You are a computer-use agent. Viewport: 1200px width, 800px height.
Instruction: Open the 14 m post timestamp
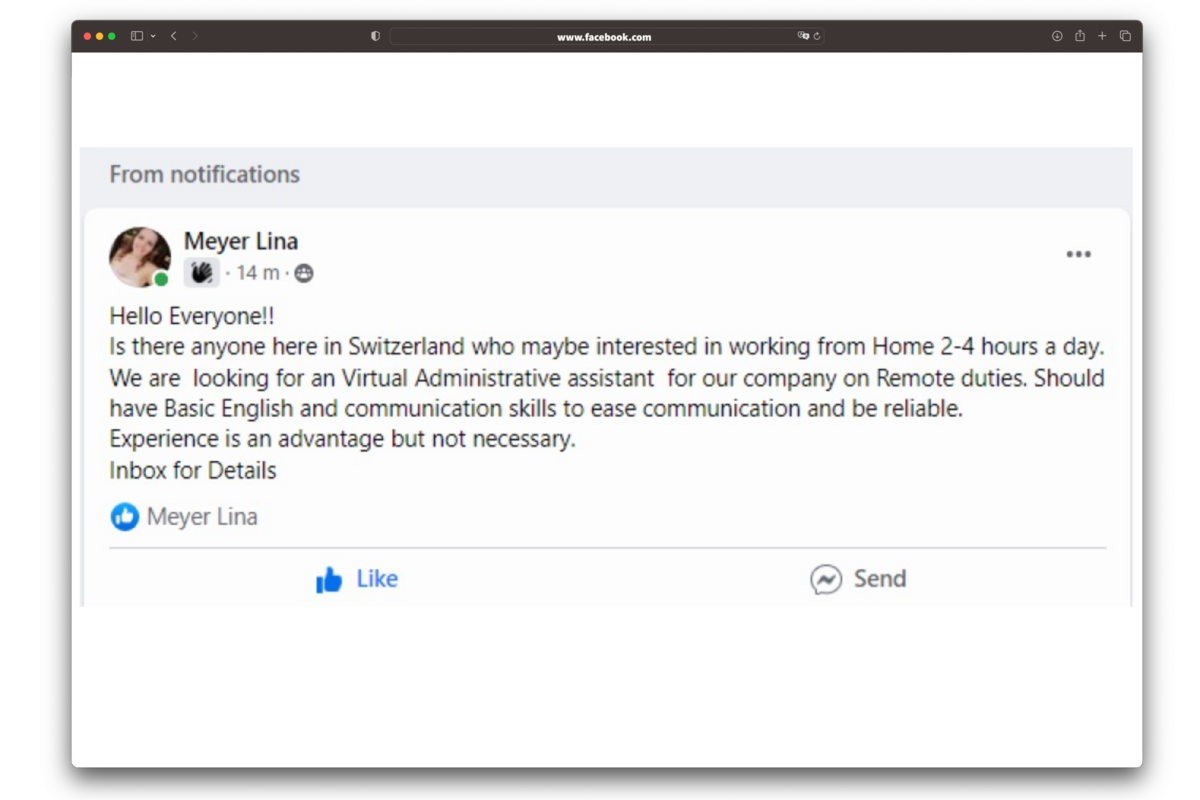coord(258,273)
